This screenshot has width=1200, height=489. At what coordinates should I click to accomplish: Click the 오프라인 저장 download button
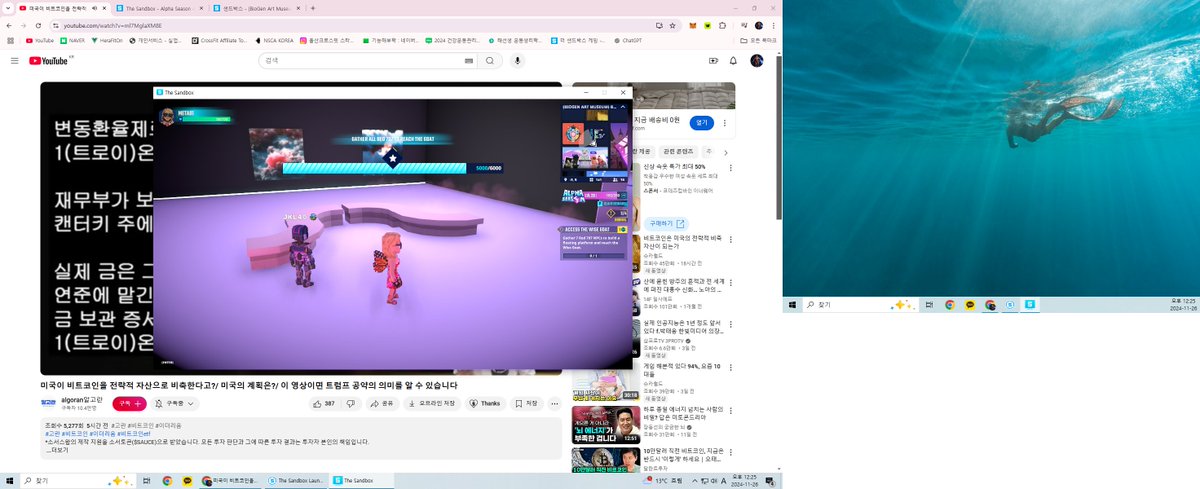click(x=432, y=403)
